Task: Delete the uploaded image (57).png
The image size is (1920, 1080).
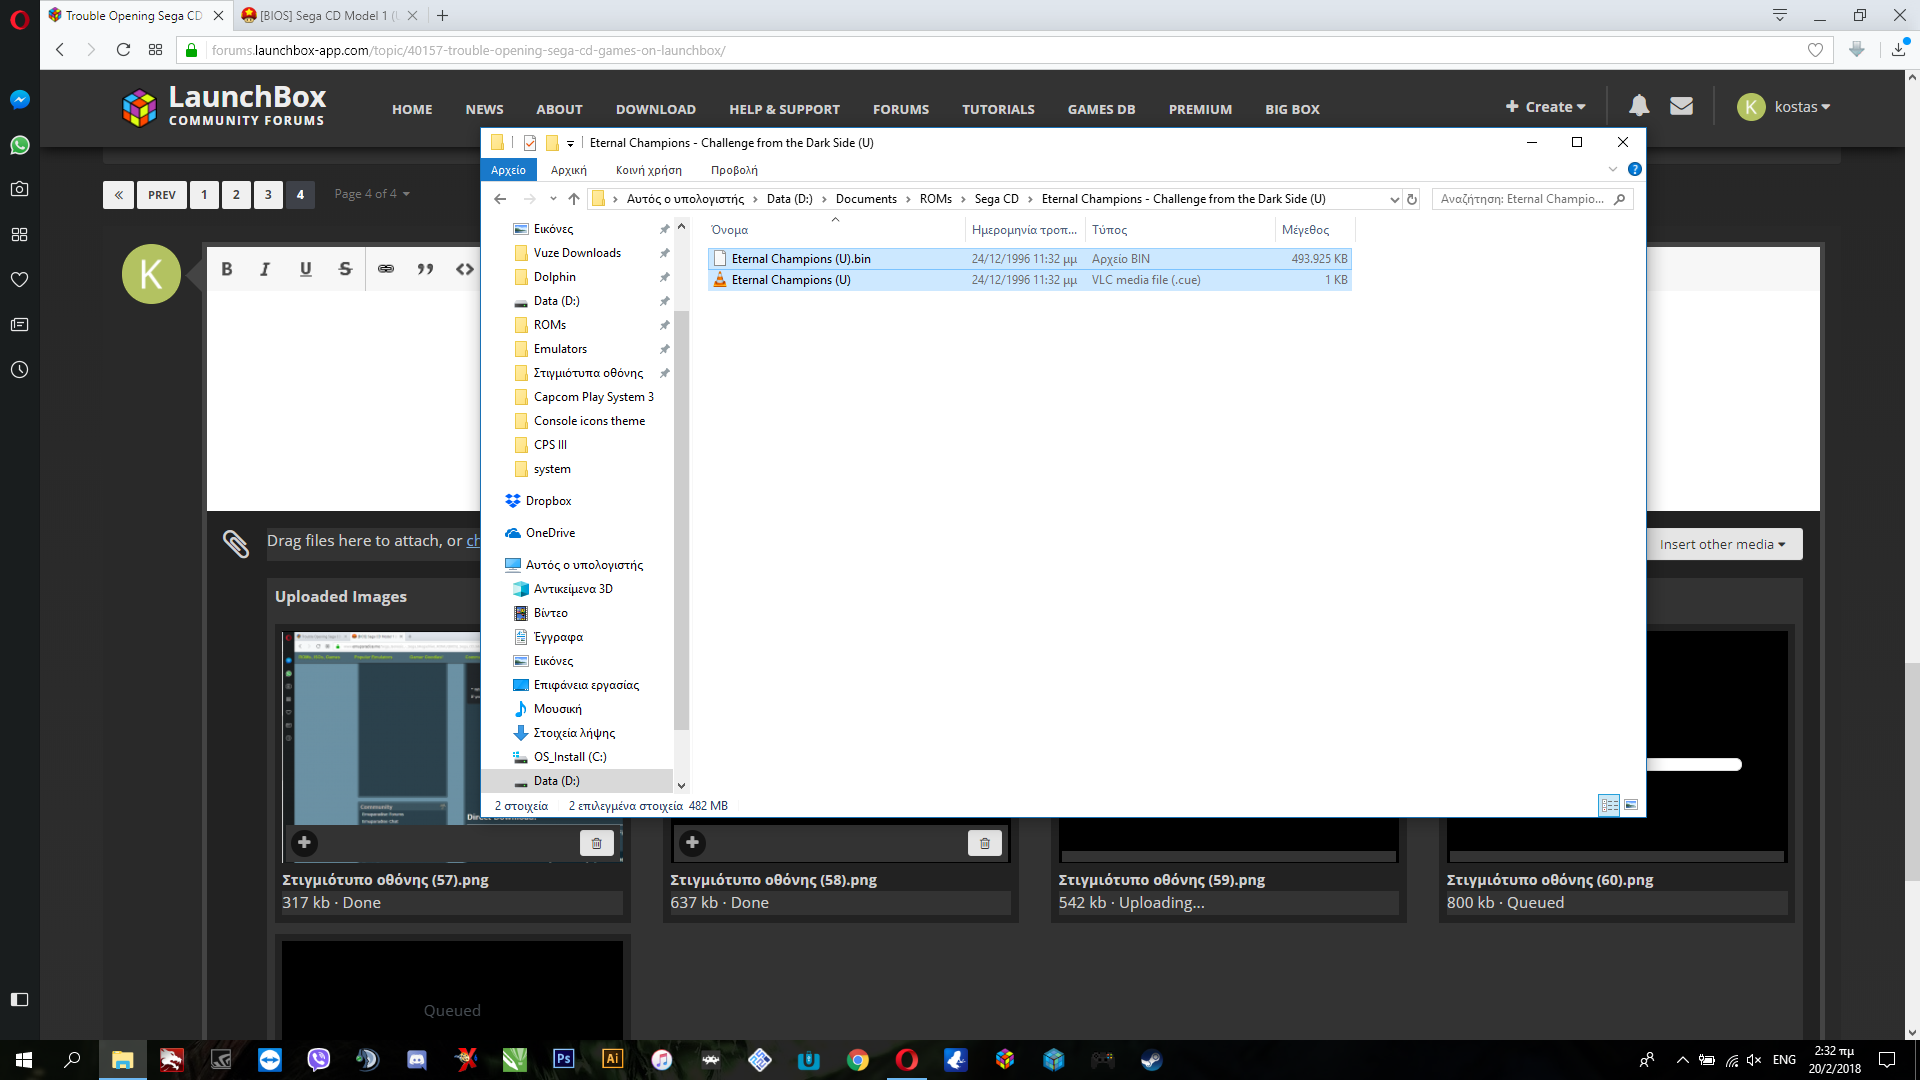Action: point(596,843)
